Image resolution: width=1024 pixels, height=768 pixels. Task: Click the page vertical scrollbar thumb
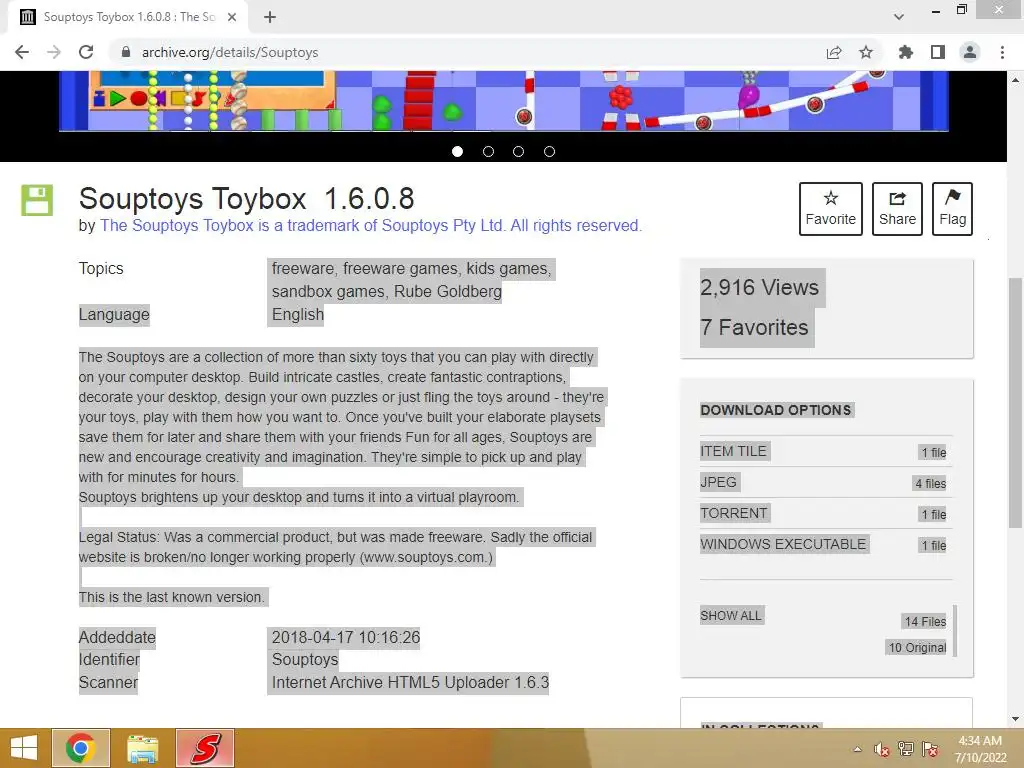coord(1016,402)
